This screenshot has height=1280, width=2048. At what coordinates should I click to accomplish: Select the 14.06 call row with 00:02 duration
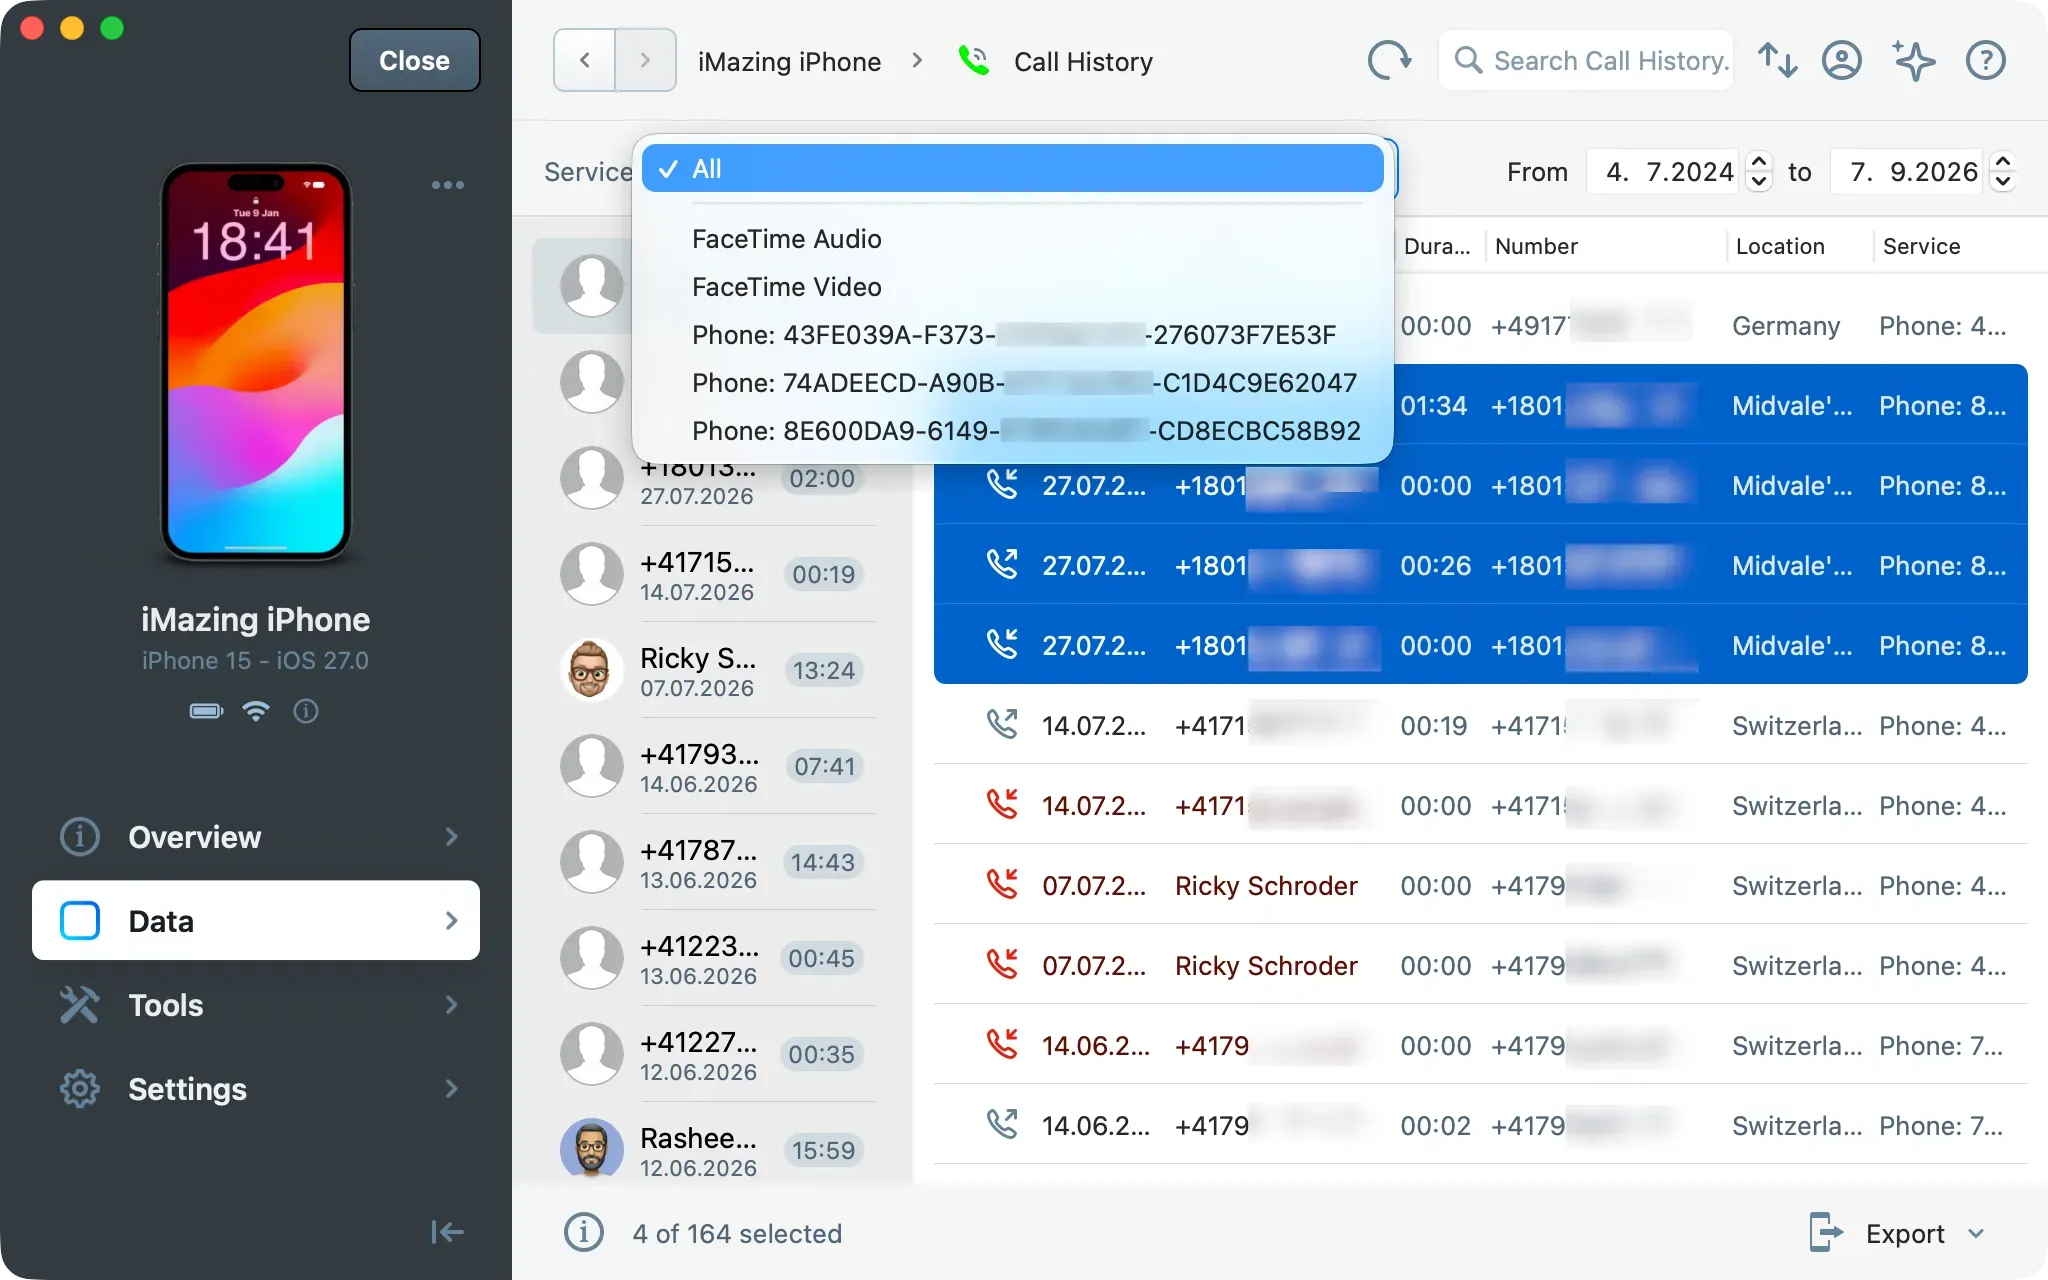point(1481,1125)
